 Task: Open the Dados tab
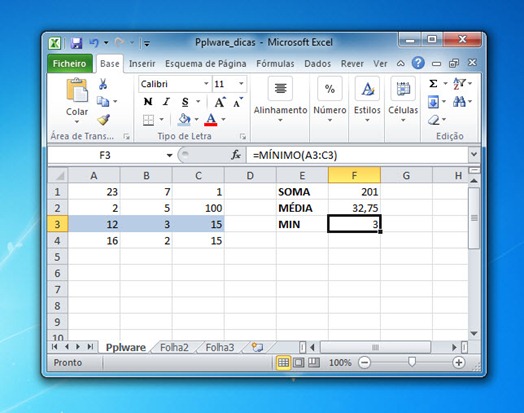(x=317, y=63)
